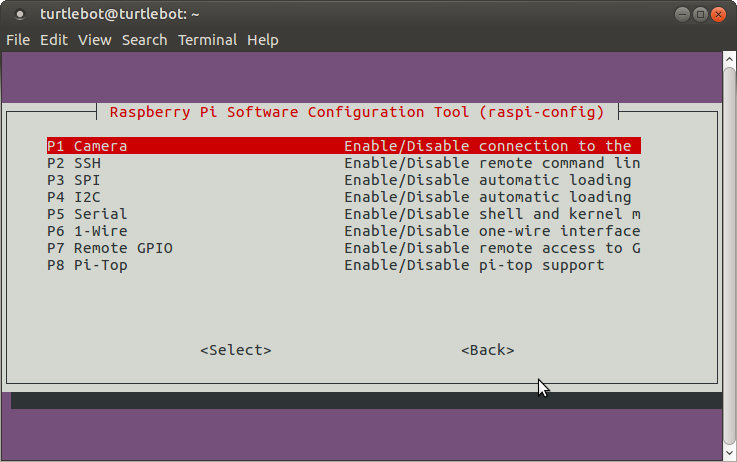Viewport: 737px width, 462px height.
Task: Minimize the terminal window
Action: click(x=680, y=15)
